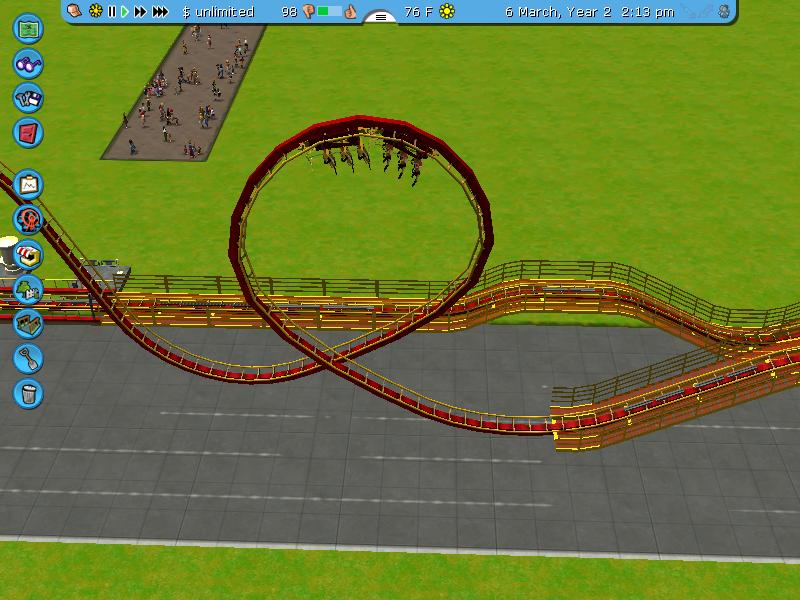Image resolution: width=800 pixels, height=600 pixels.
Task: Open the shops and stalls icon
Action: tap(28, 255)
